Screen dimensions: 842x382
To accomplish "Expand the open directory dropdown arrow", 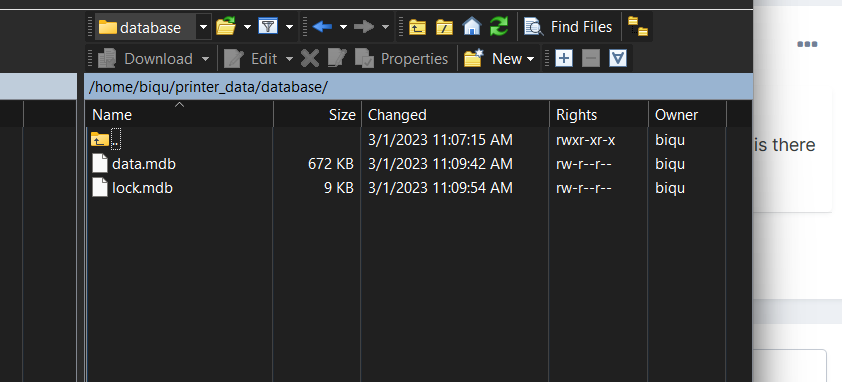I will 247,27.
